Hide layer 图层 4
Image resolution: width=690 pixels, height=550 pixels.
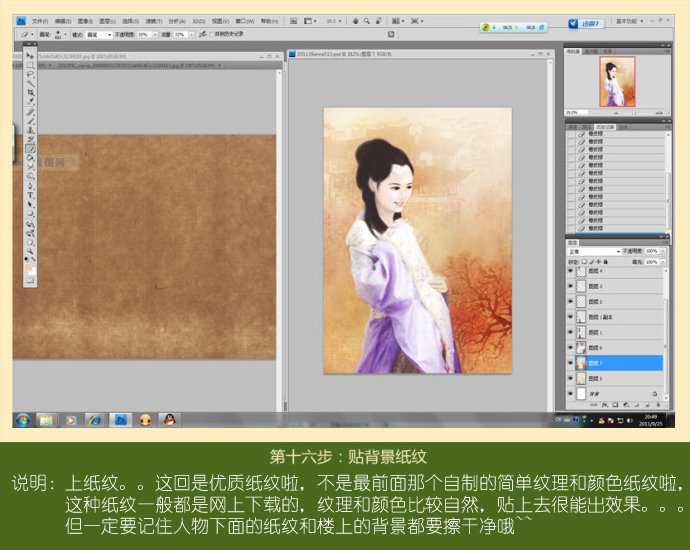click(x=570, y=271)
